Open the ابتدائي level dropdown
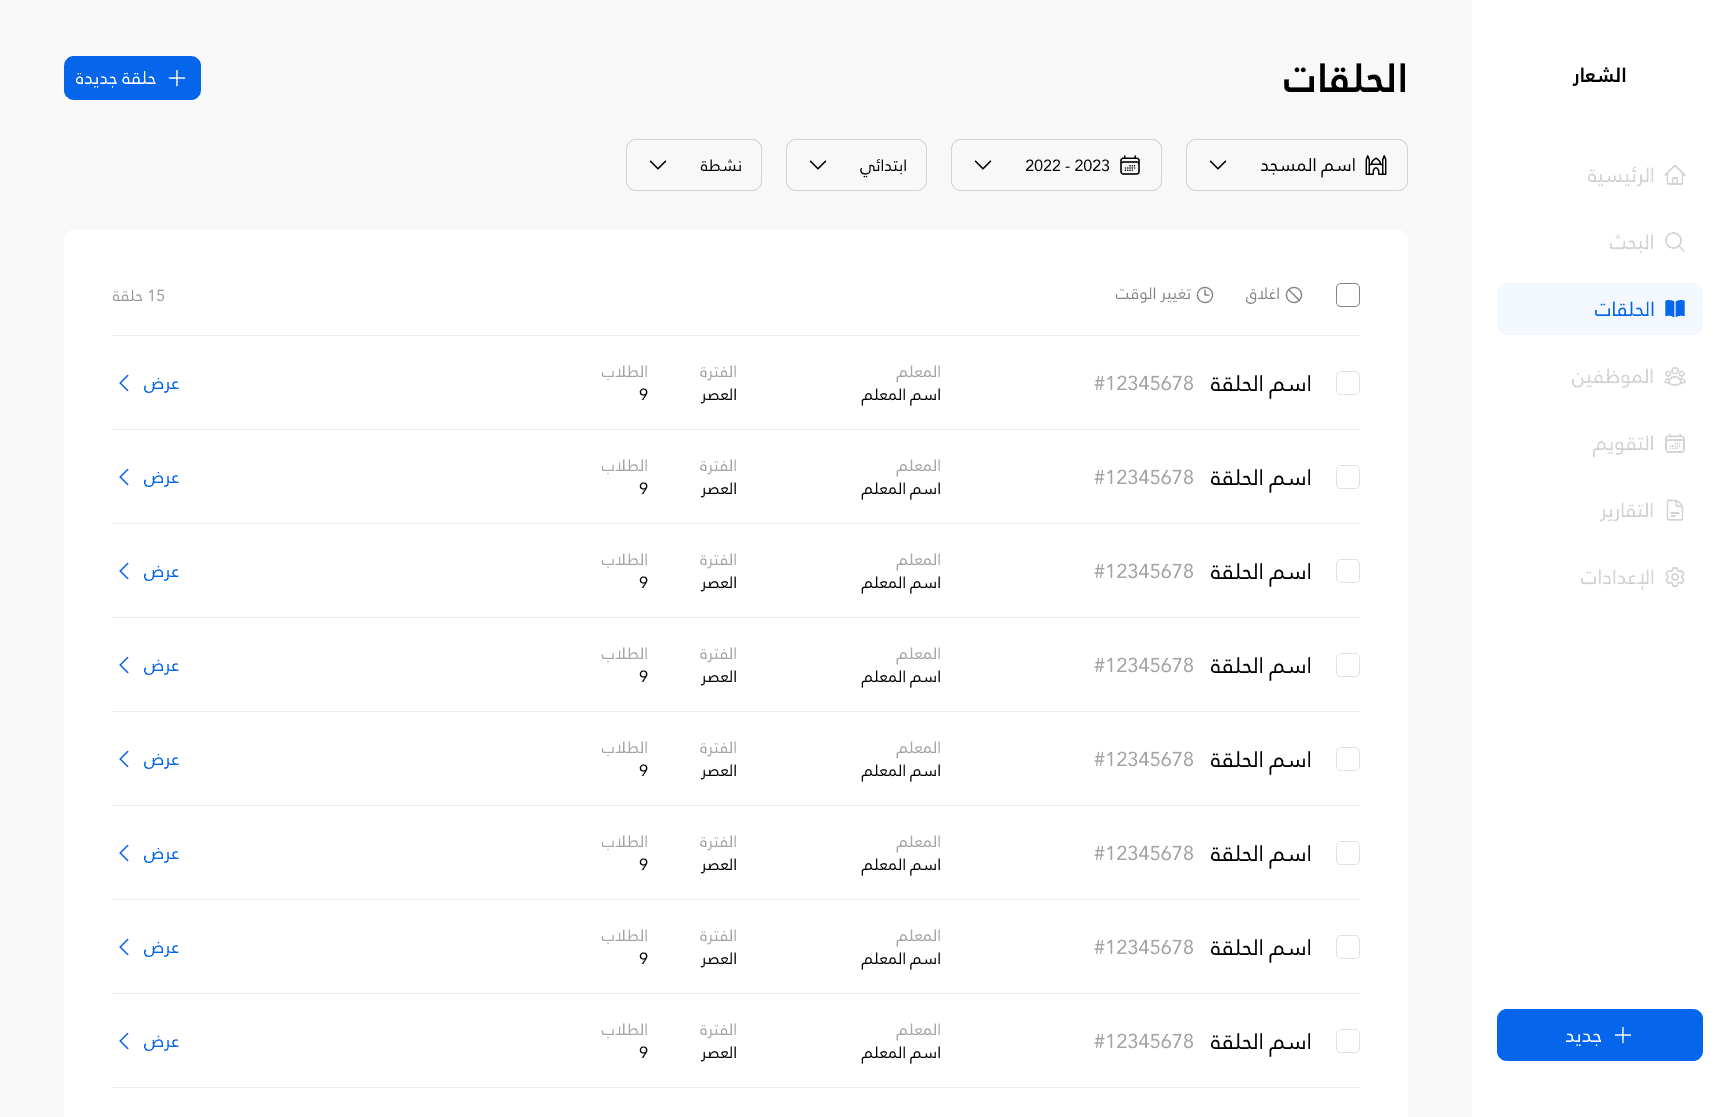 [x=856, y=165]
